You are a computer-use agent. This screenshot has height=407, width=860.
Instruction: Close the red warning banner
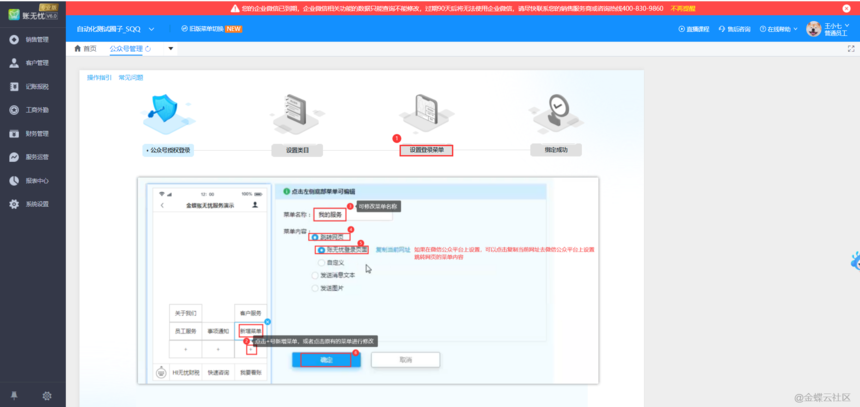coord(846,8)
